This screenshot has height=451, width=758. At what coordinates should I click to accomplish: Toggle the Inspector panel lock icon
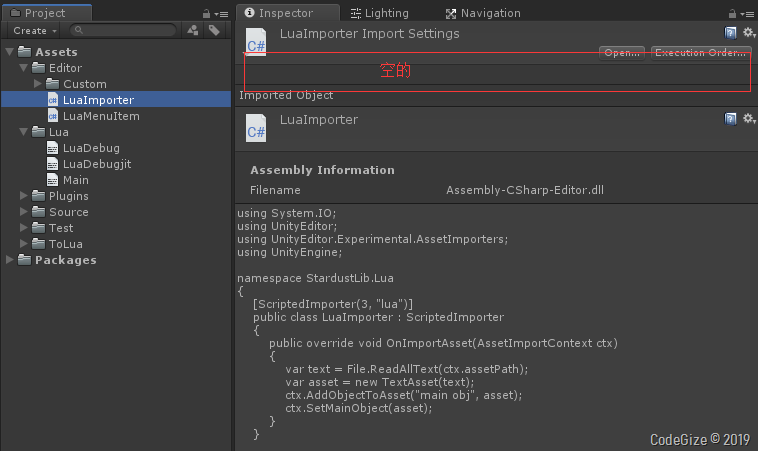point(732,14)
